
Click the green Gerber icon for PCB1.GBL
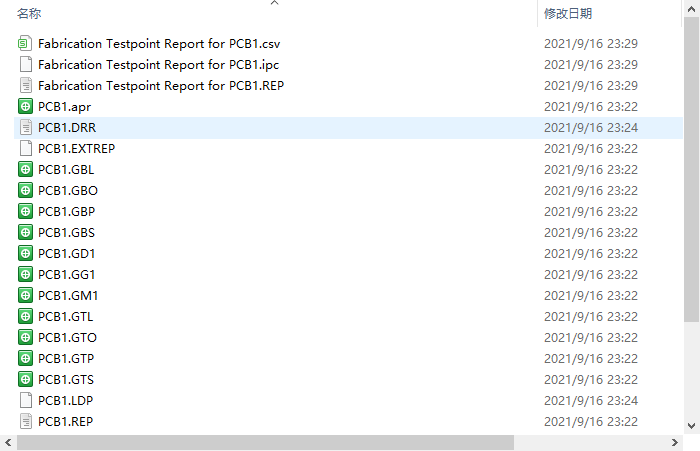click(25, 169)
